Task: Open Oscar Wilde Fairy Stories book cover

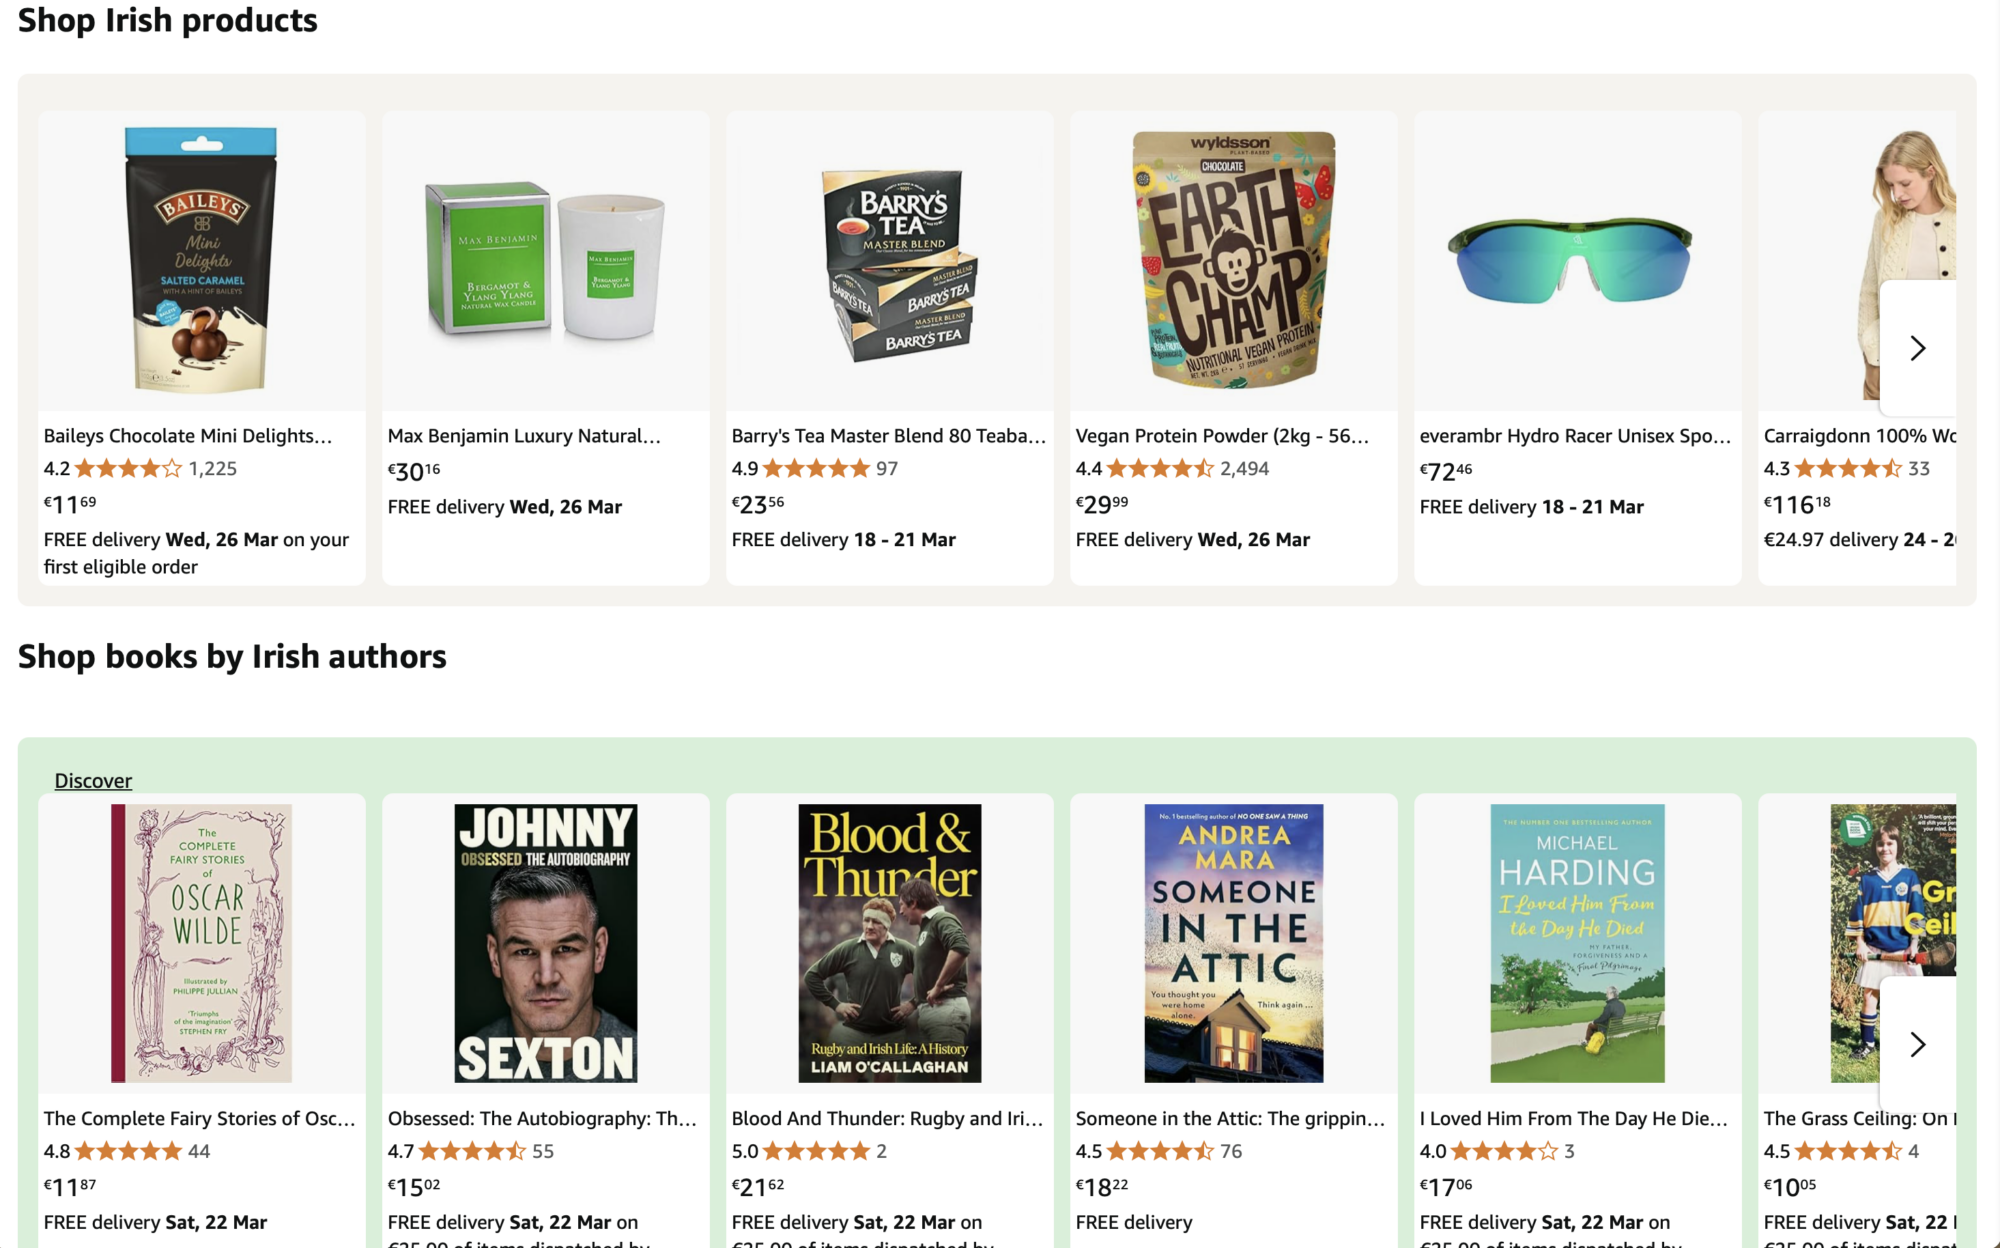Action: click(x=201, y=943)
